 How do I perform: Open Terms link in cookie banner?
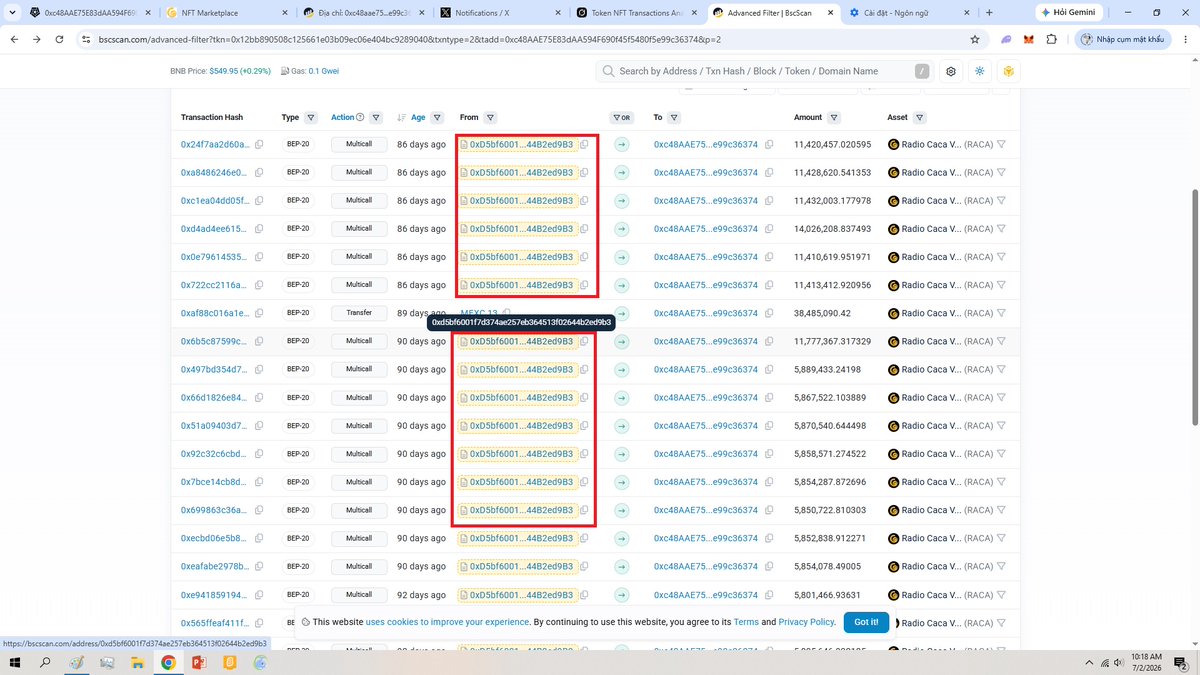[x=746, y=622]
